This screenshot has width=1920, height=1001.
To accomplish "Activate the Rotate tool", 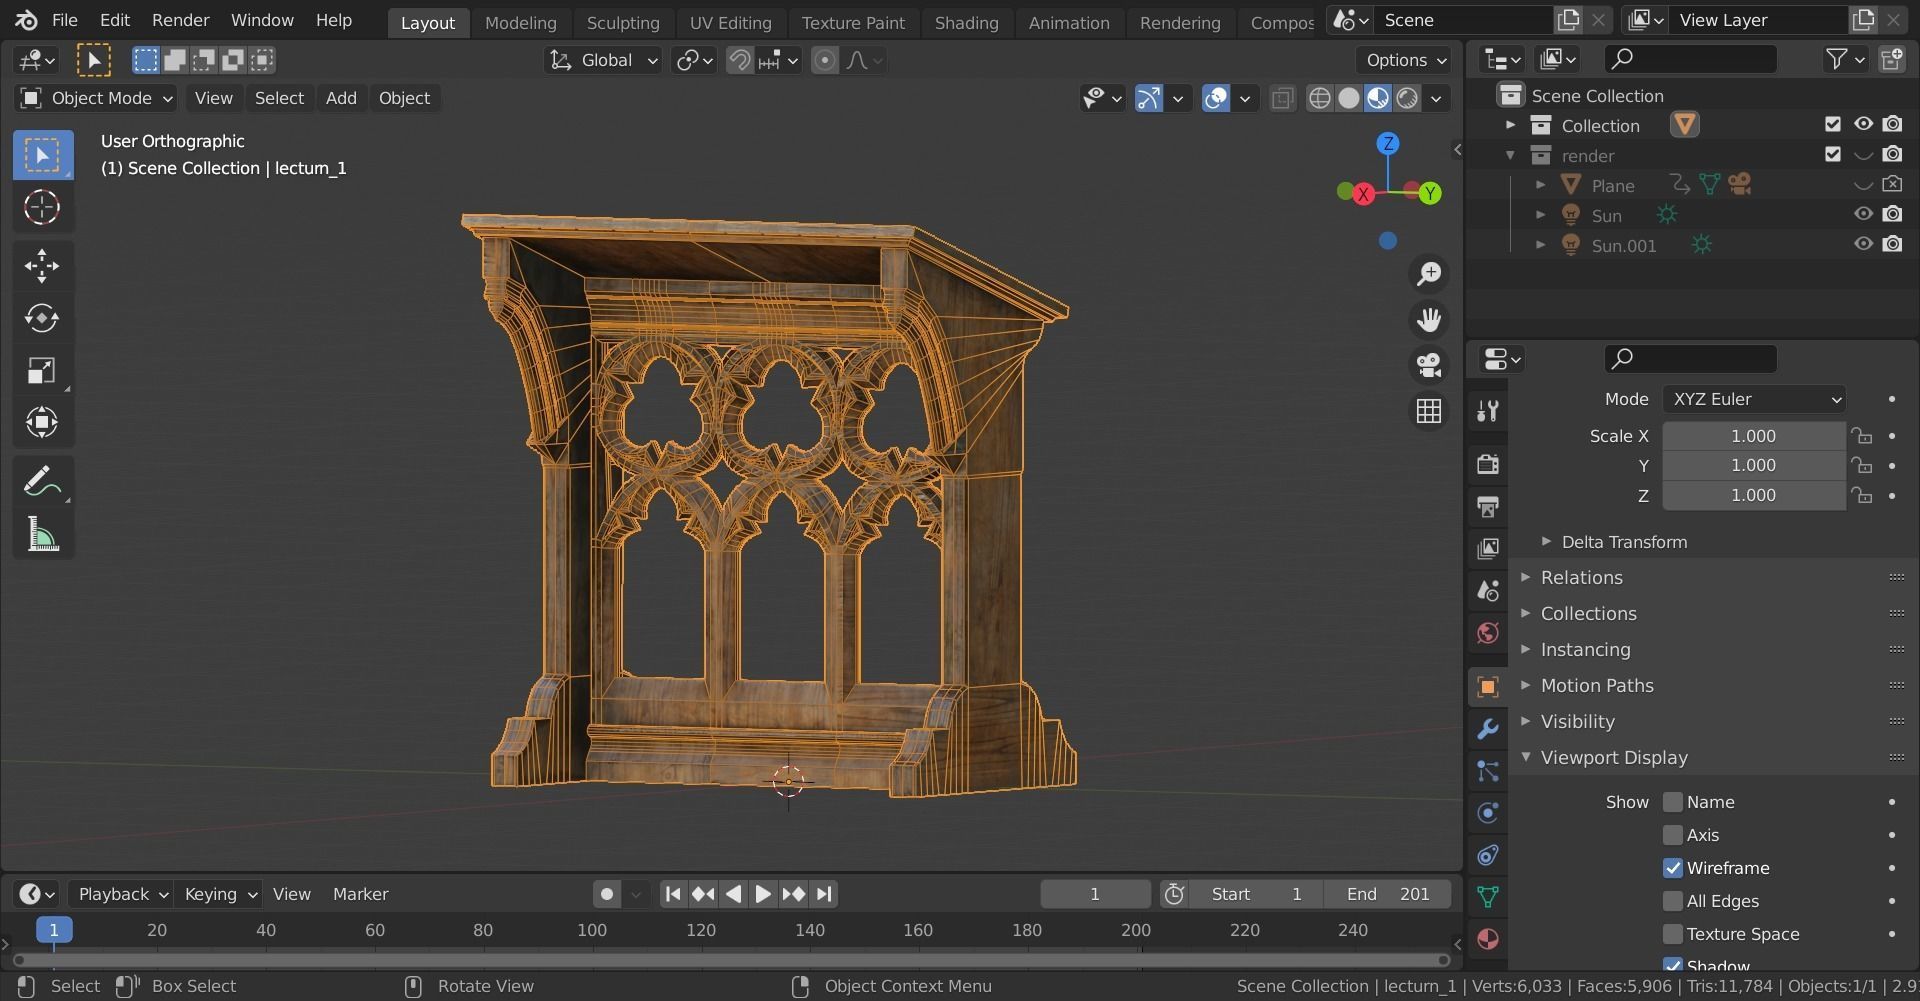I will (42, 318).
